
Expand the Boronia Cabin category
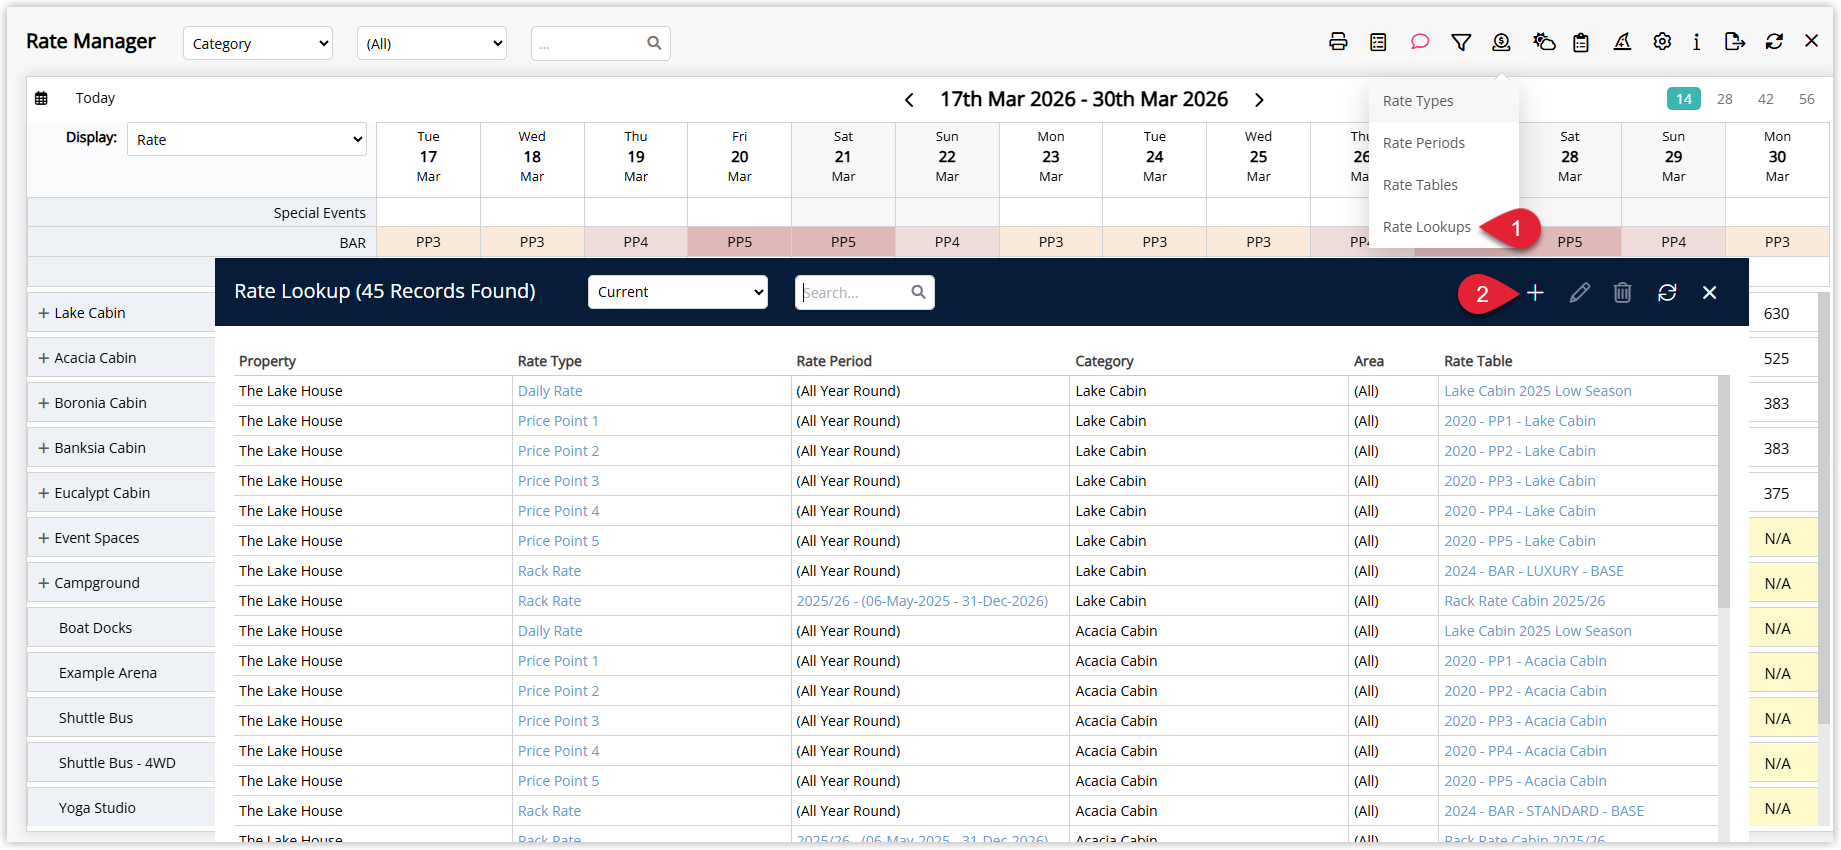click(44, 403)
